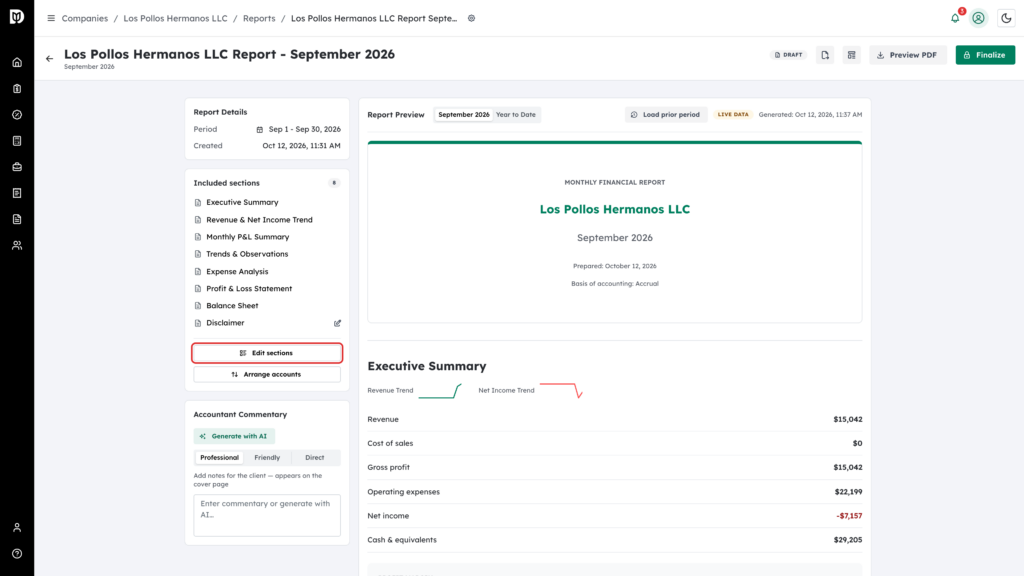Select the Profit & Loss Statement section
The height and width of the screenshot is (576, 1024).
click(249, 289)
